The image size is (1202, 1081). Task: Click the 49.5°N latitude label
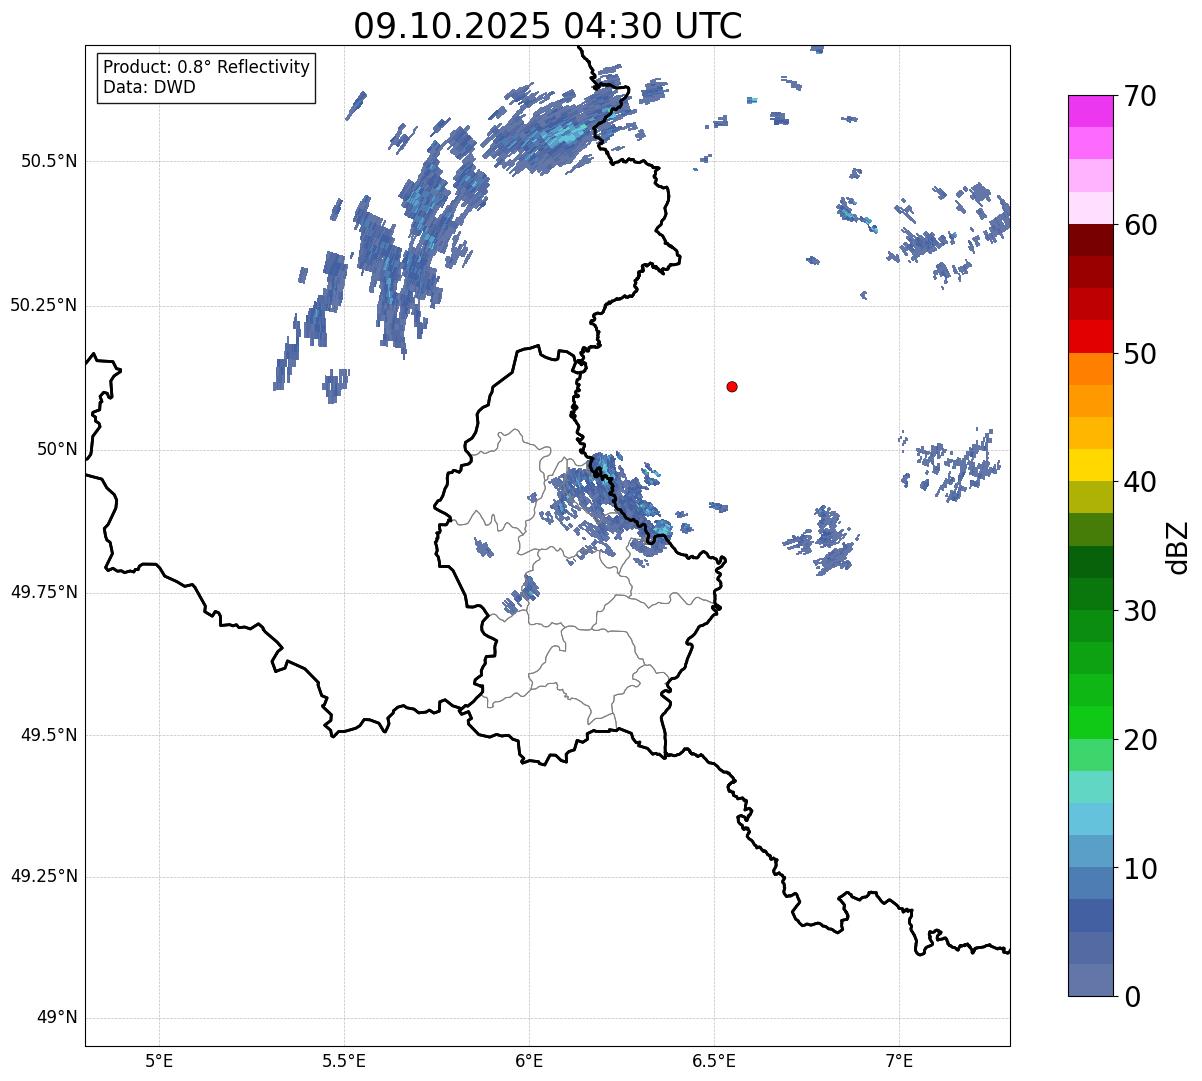tap(50, 735)
